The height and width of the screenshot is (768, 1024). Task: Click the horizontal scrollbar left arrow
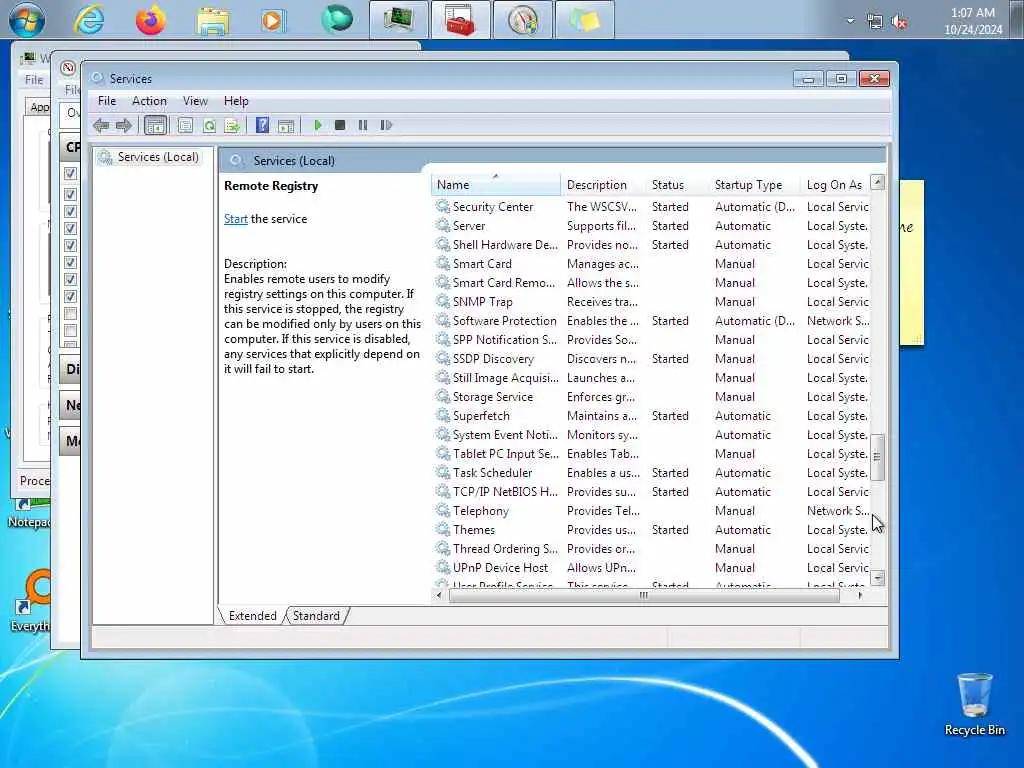[439, 595]
